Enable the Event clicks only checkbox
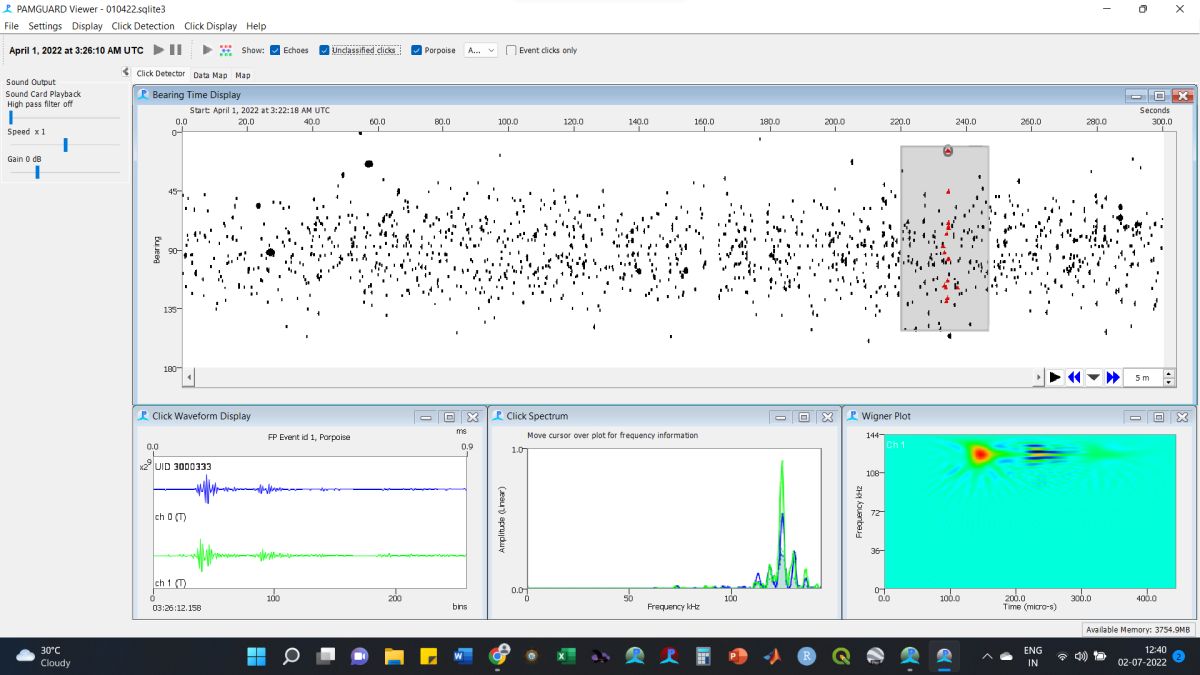This screenshot has height=675, width=1200. tap(511, 50)
